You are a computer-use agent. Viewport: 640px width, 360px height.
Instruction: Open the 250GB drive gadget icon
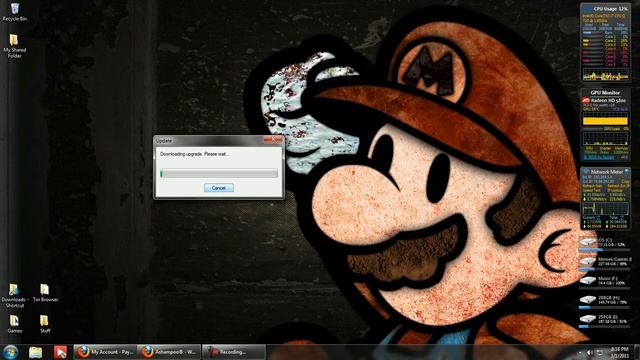(588, 318)
